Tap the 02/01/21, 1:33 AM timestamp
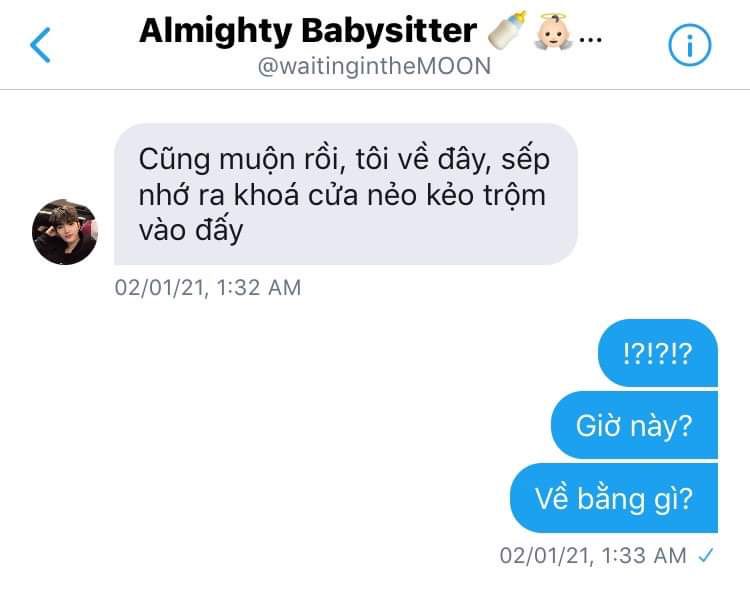Screen dimensions: 750x590 tap(593, 556)
